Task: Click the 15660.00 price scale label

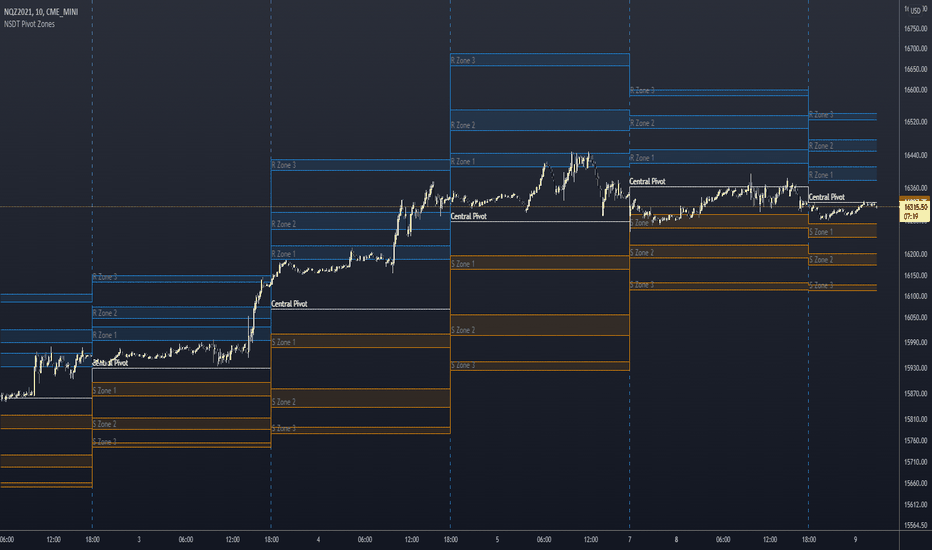Action: 915,483
